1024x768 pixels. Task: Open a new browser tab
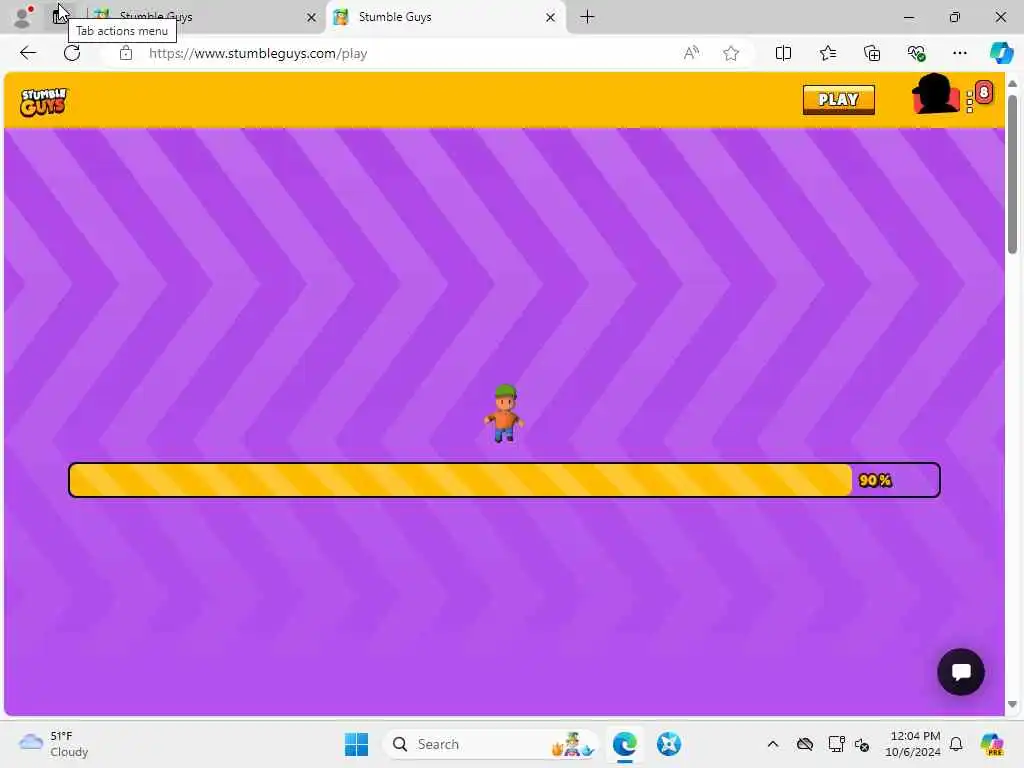[x=587, y=17]
